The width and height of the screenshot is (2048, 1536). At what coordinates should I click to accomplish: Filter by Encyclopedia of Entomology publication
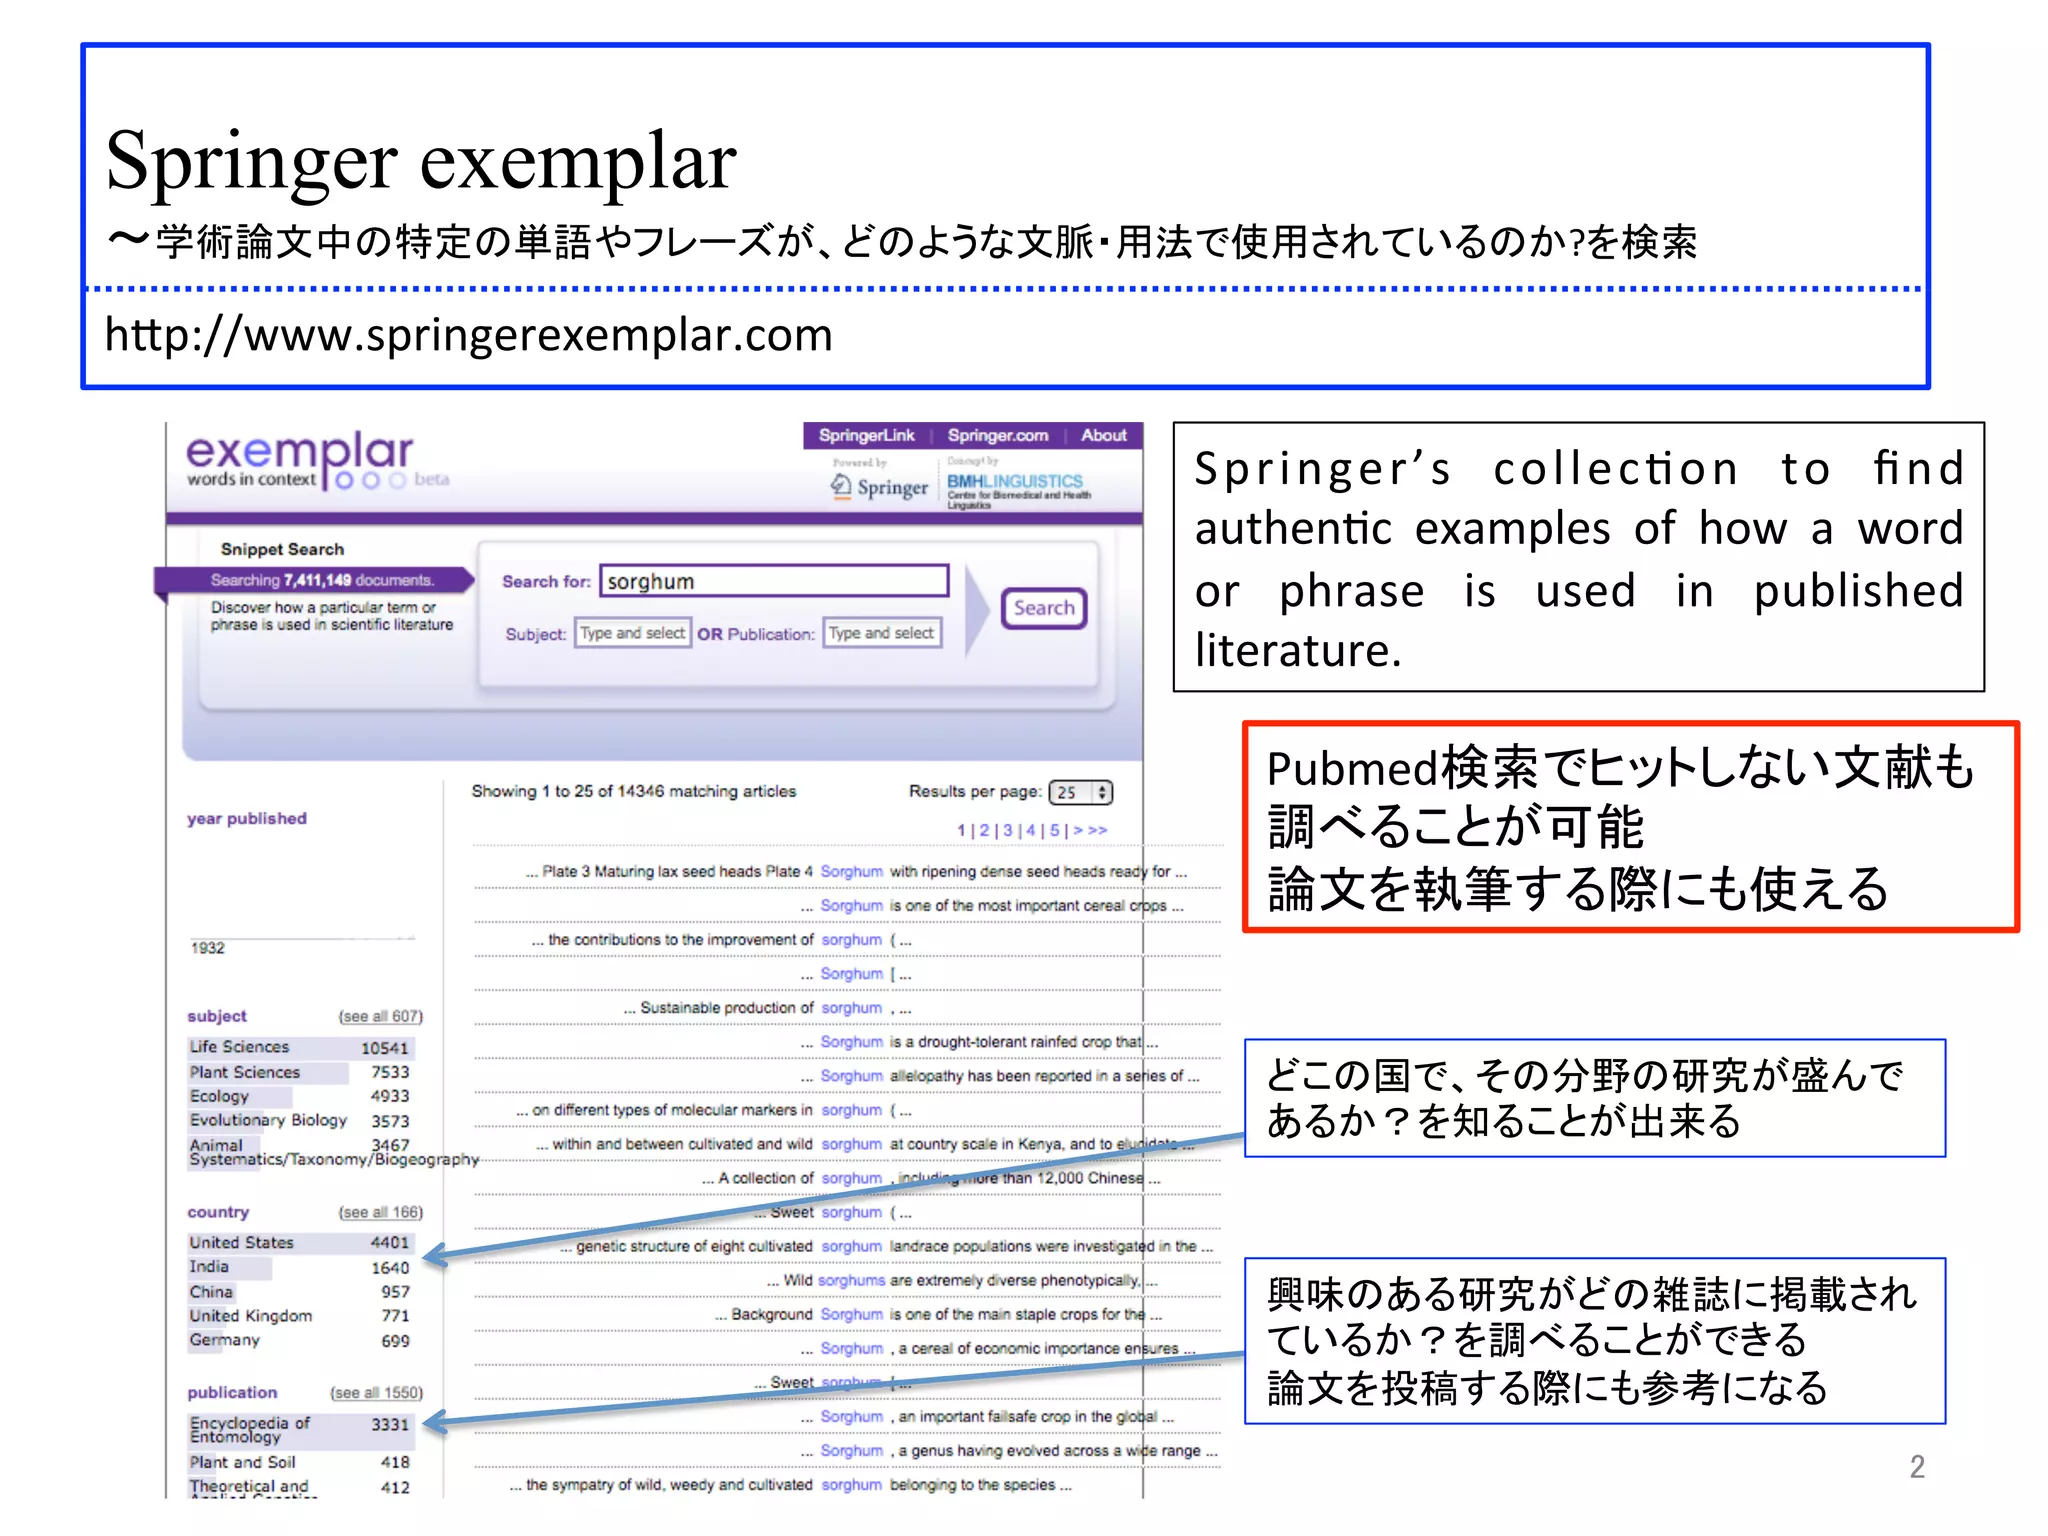pos(250,1429)
